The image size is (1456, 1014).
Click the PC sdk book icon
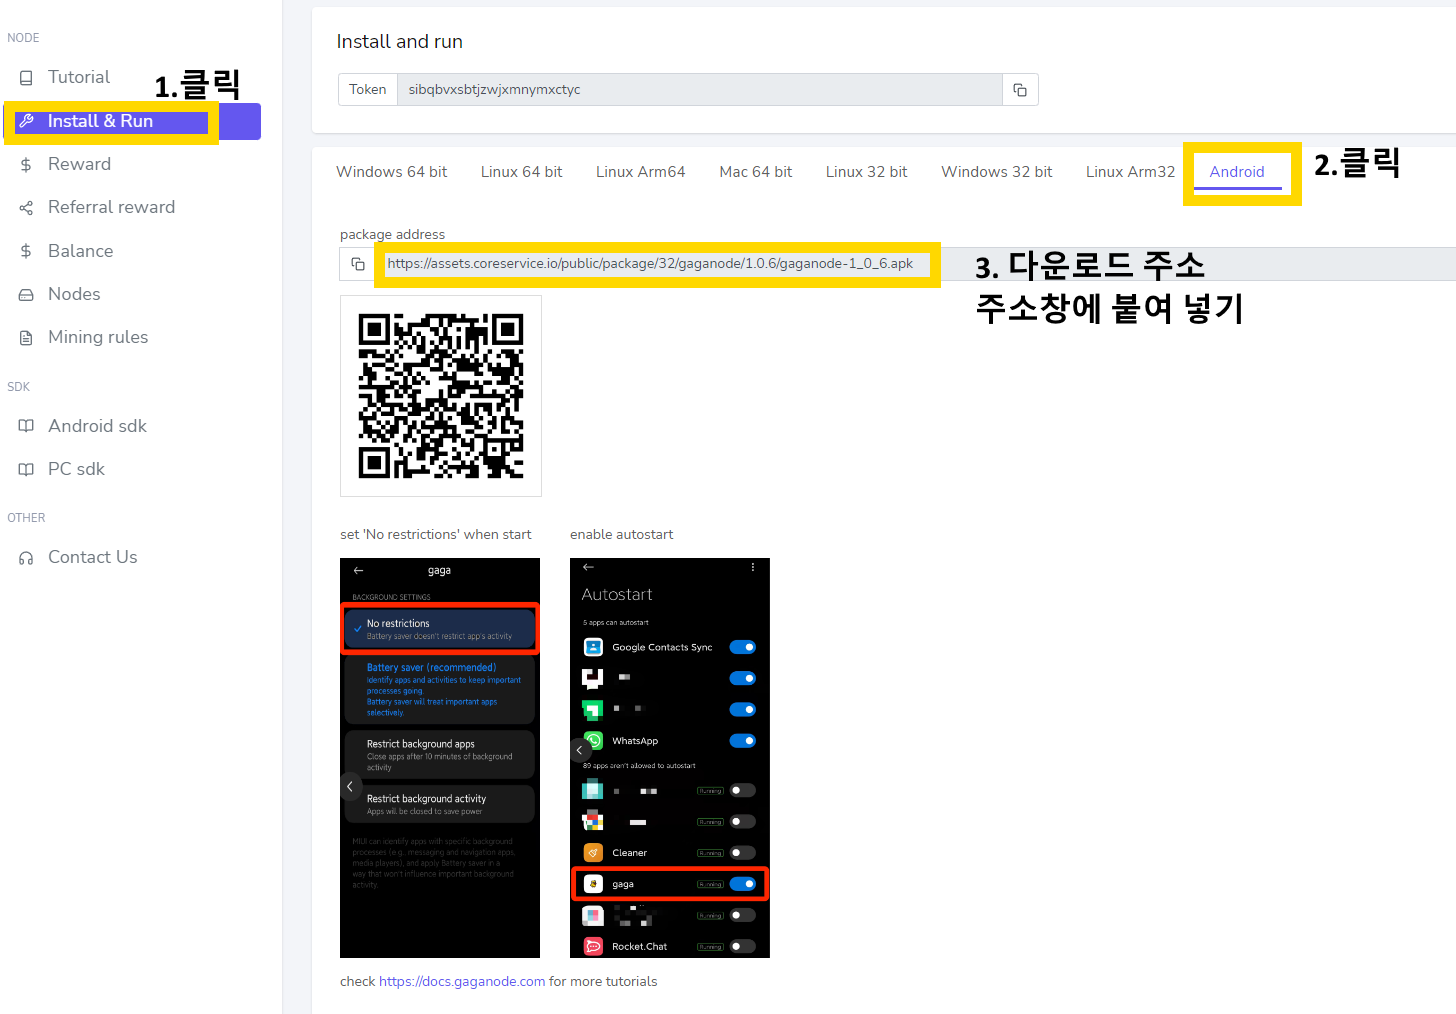click(26, 469)
